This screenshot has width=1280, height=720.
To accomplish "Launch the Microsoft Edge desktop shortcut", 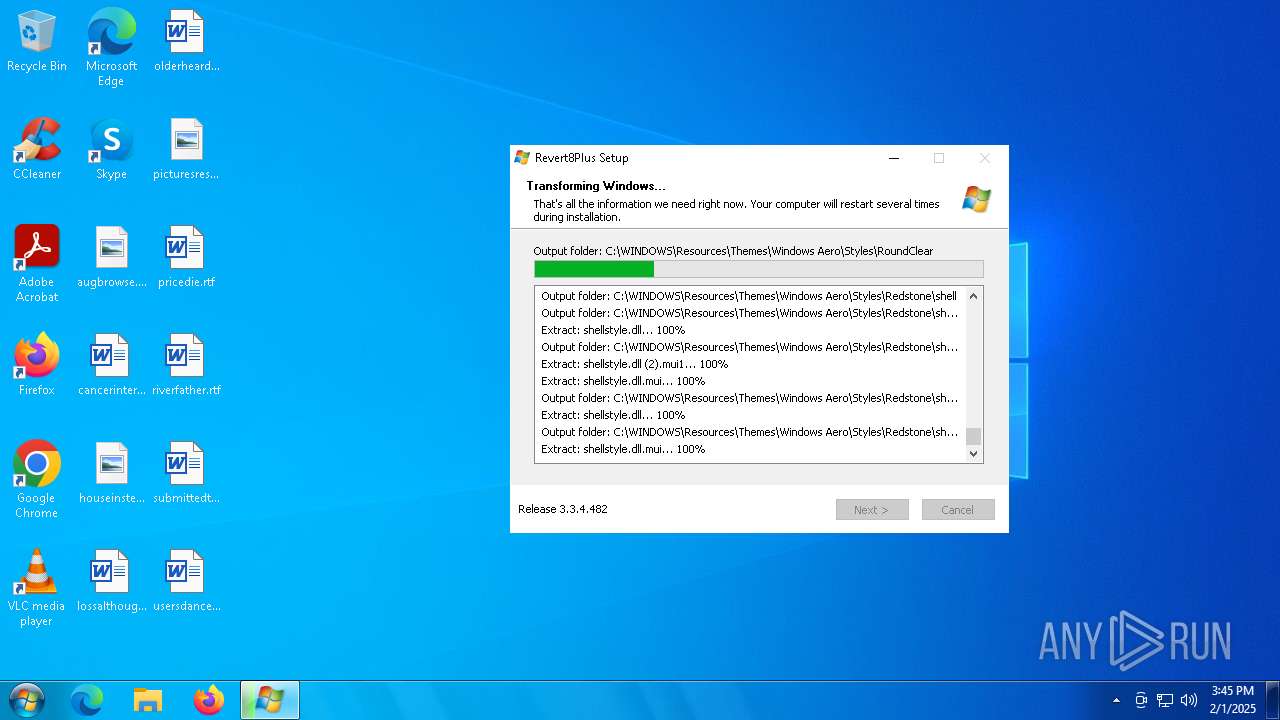I will (x=111, y=47).
